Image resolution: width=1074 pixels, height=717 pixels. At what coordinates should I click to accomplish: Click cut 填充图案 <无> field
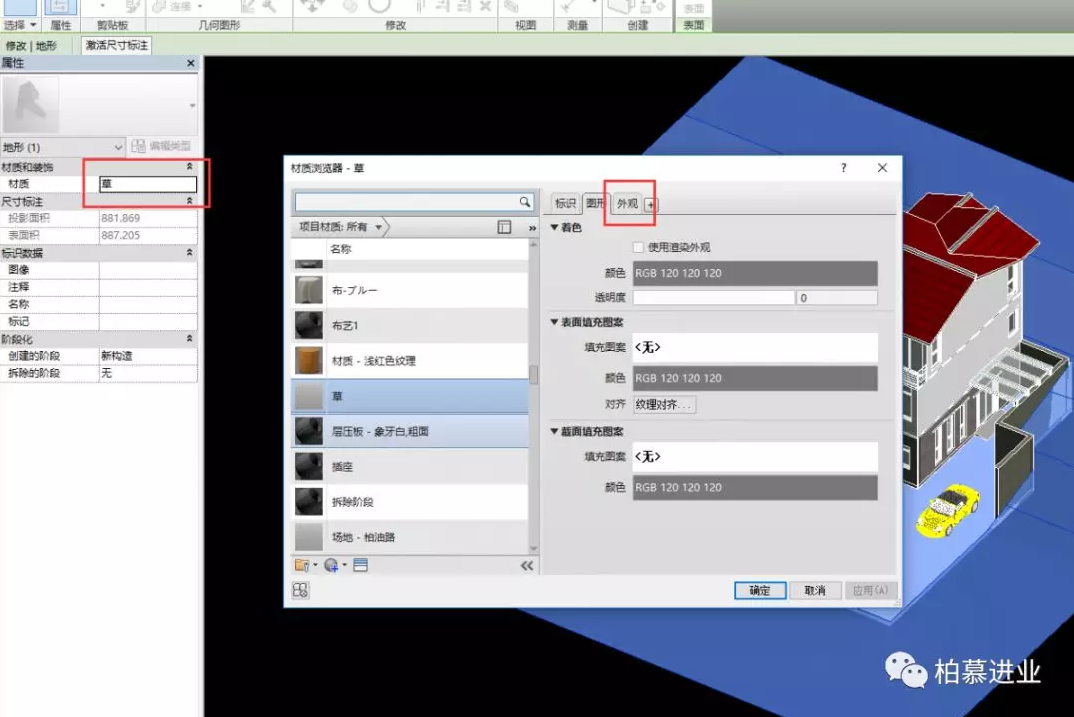(x=755, y=456)
